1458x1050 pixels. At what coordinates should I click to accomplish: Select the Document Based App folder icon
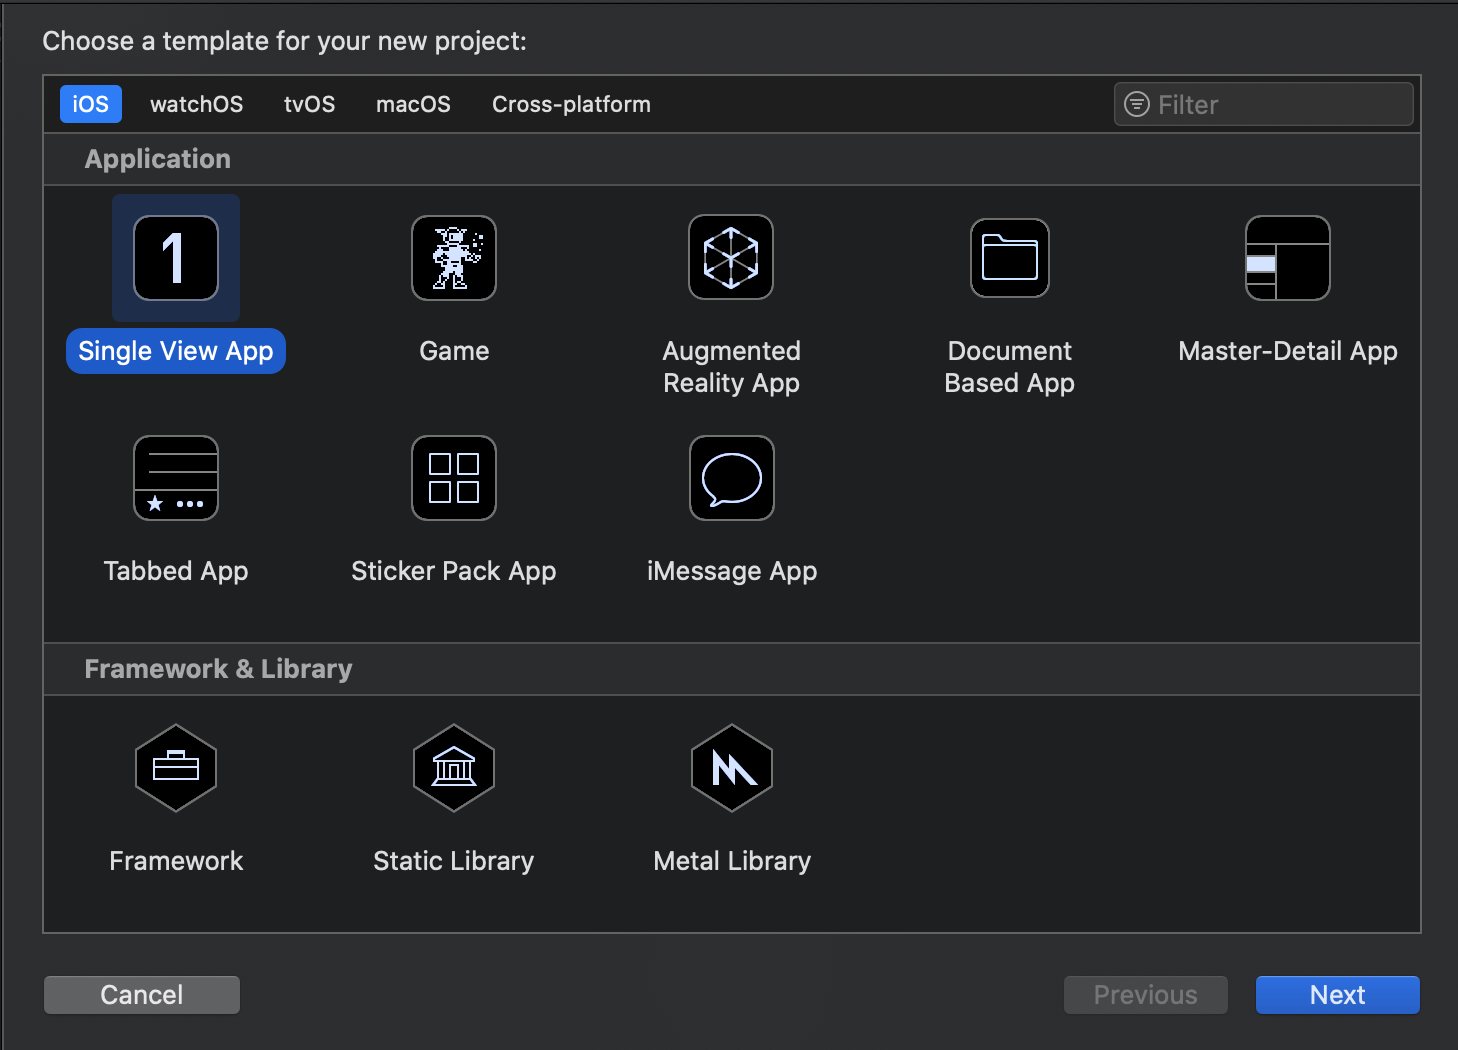pyautogui.click(x=1010, y=258)
